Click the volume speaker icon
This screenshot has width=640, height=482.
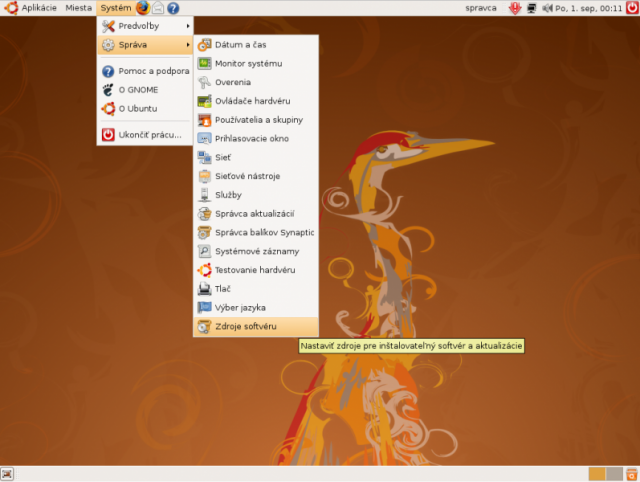click(547, 8)
